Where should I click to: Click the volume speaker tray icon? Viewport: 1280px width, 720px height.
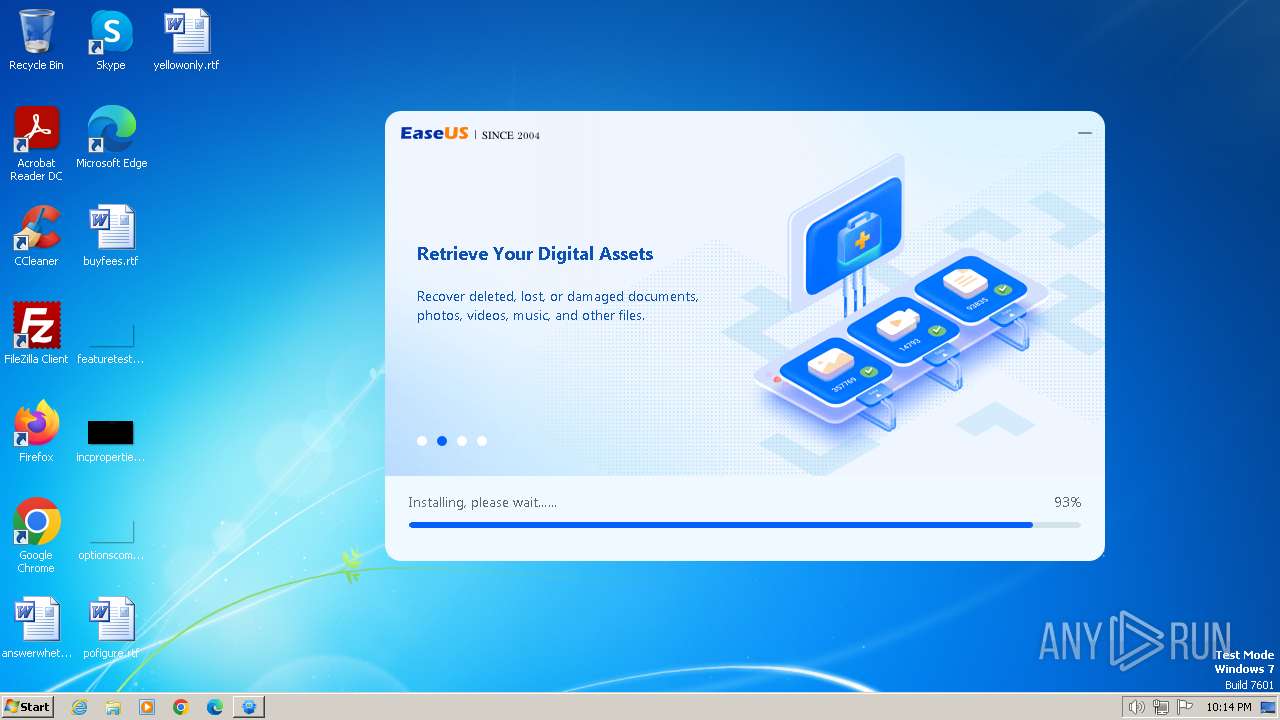click(x=1136, y=707)
